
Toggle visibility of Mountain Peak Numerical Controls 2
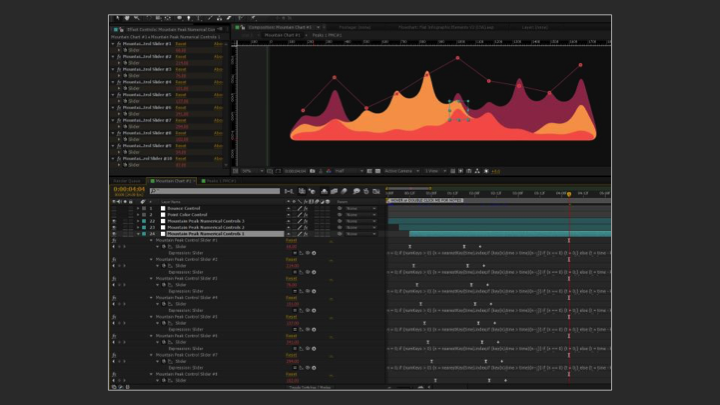click(x=114, y=227)
